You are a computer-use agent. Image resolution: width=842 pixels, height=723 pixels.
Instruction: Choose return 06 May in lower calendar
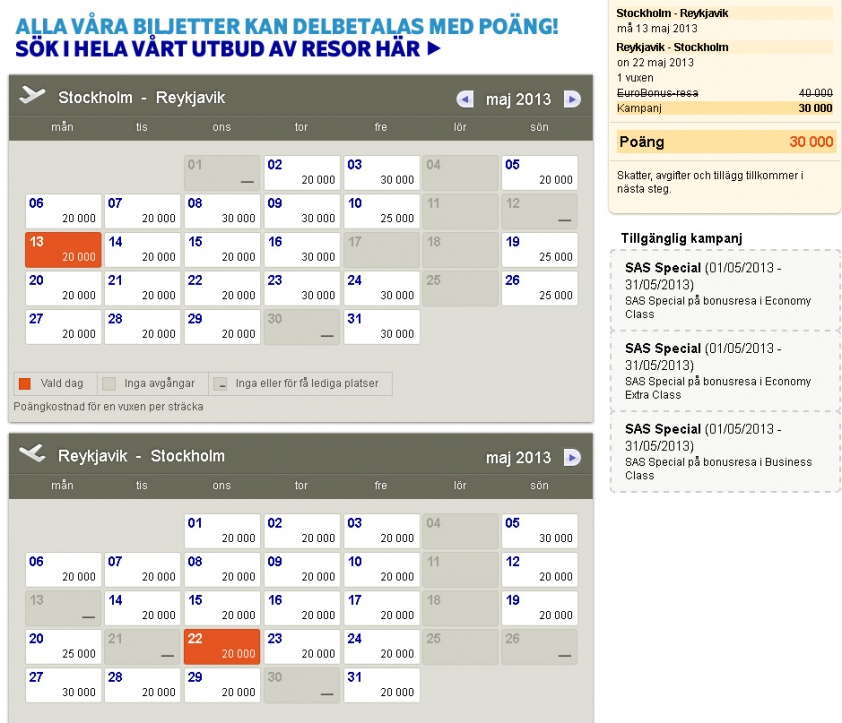(x=63, y=569)
